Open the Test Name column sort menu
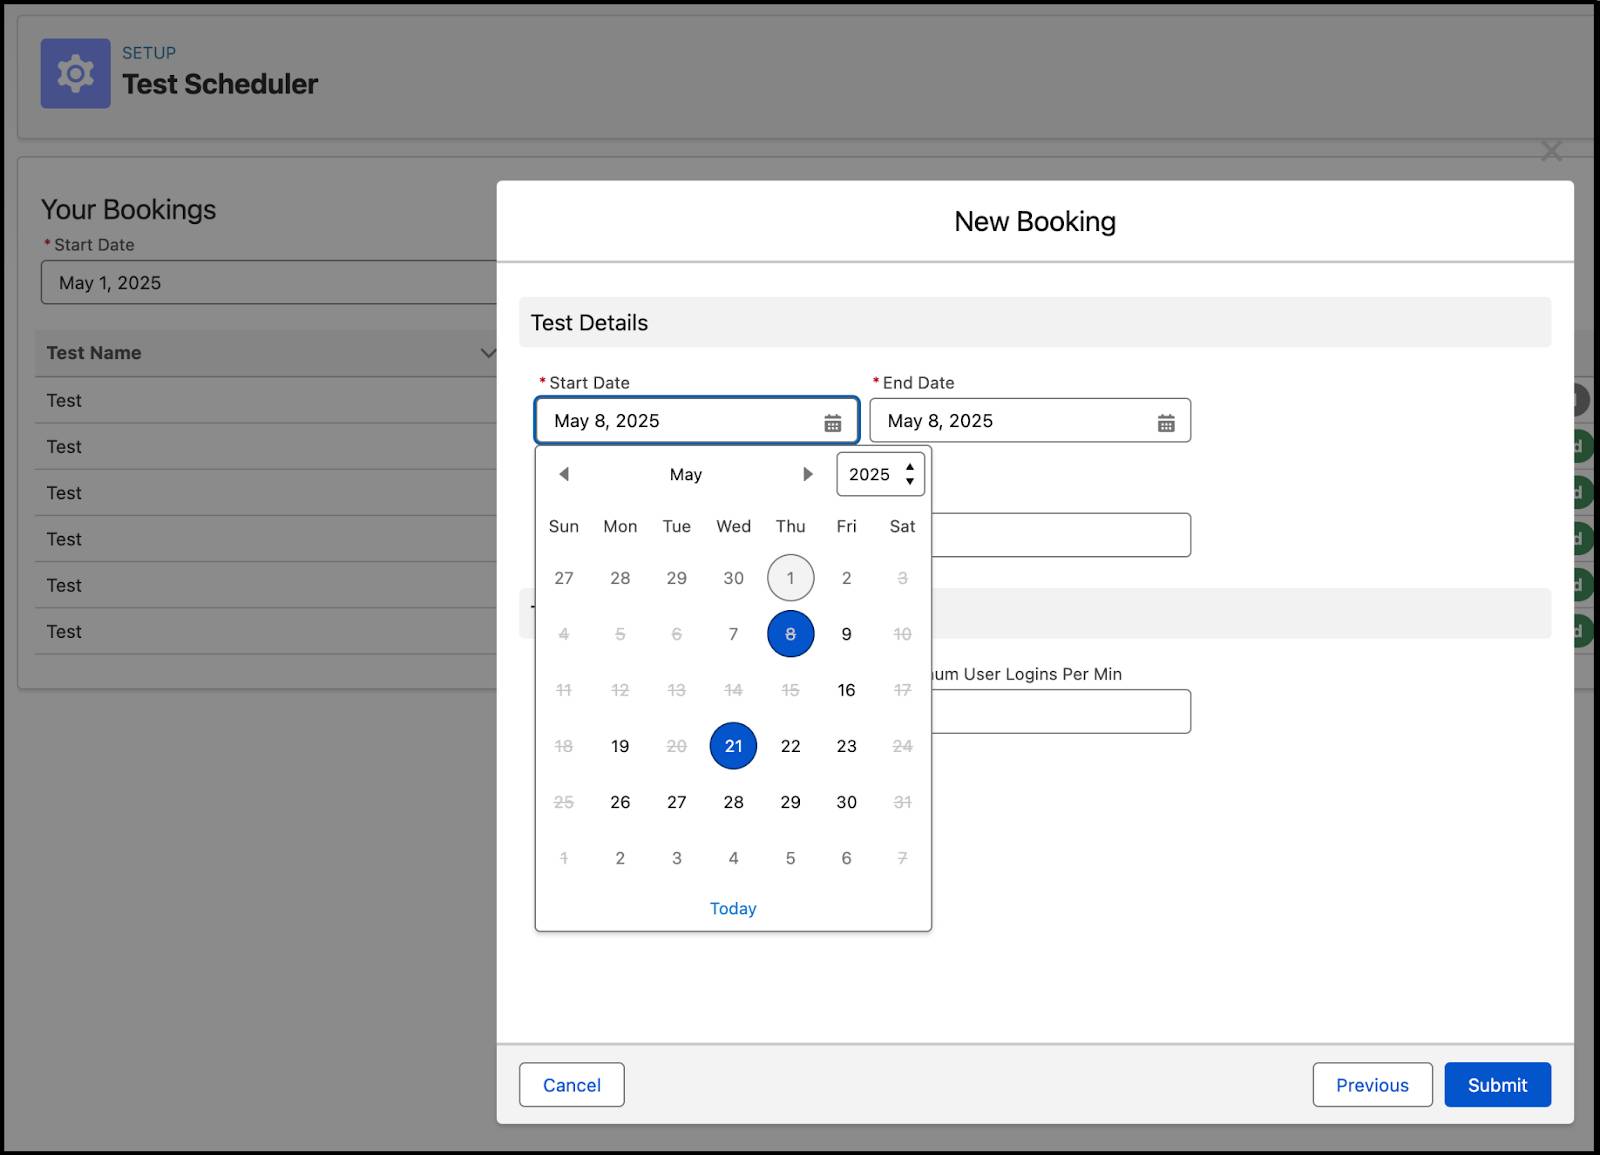Screen dimensions: 1600x1155 pos(488,352)
